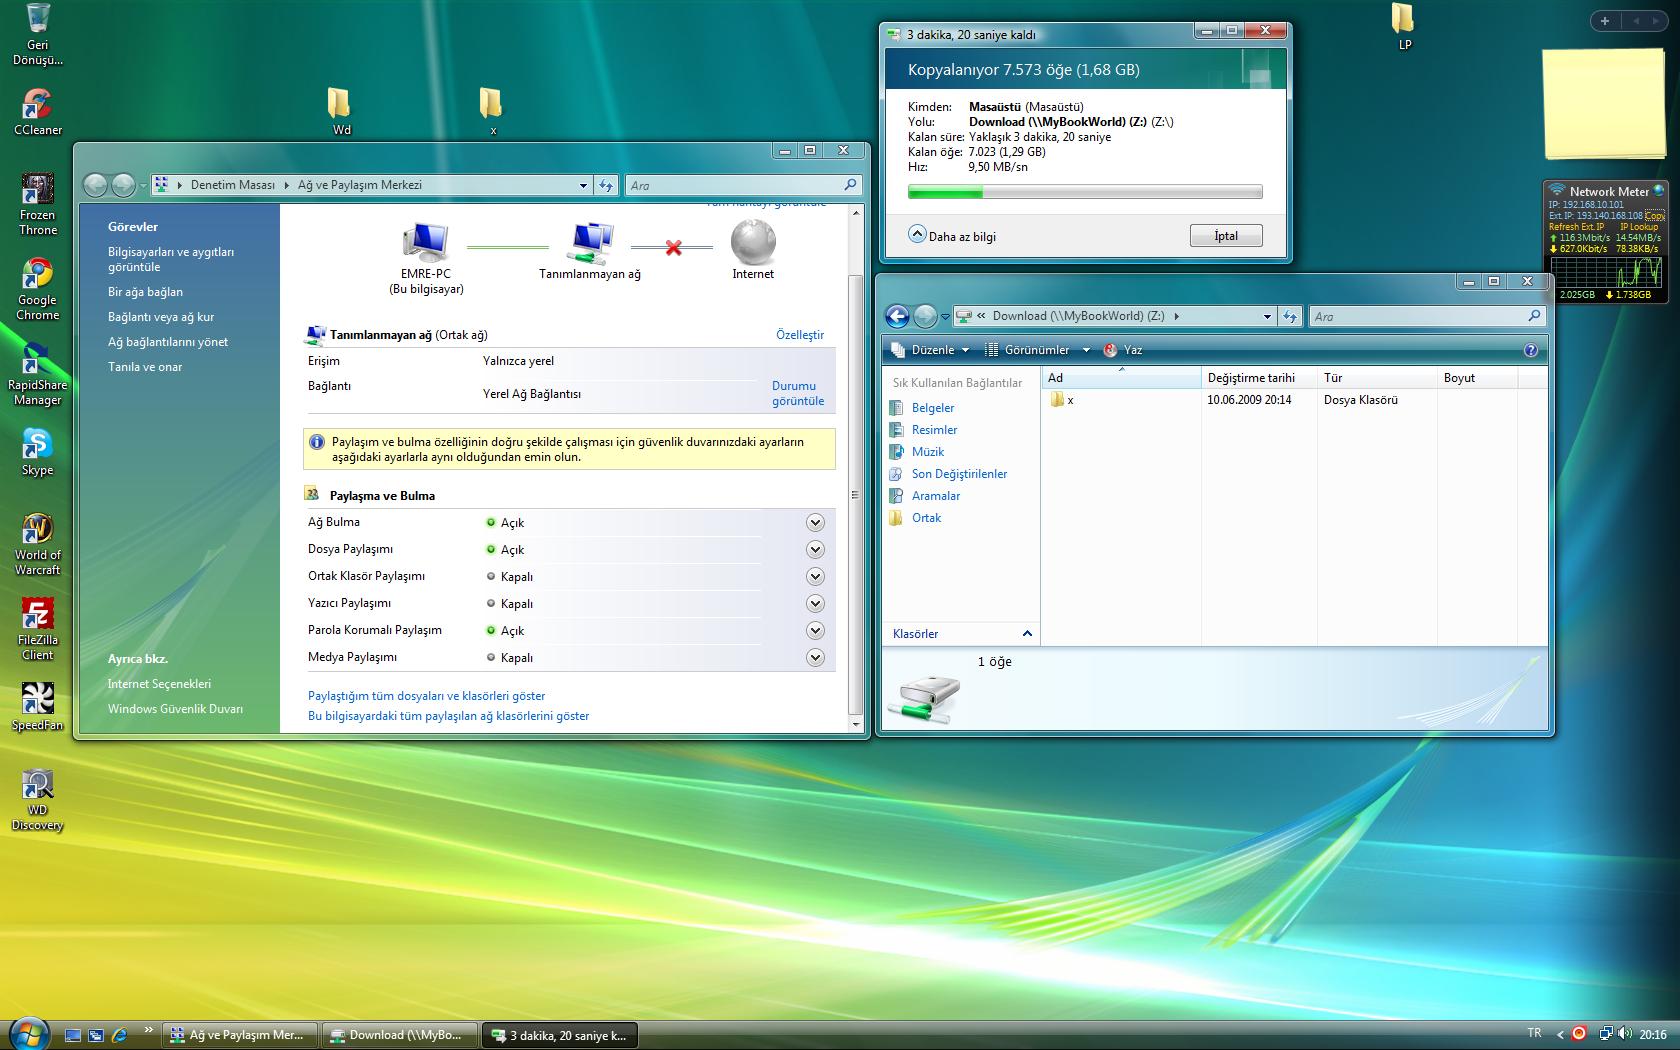Image resolution: width=1680 pixels, height=1050 pixels.
Task: Cancel the copy with İptal button
Action: (x=1226, y=236)
